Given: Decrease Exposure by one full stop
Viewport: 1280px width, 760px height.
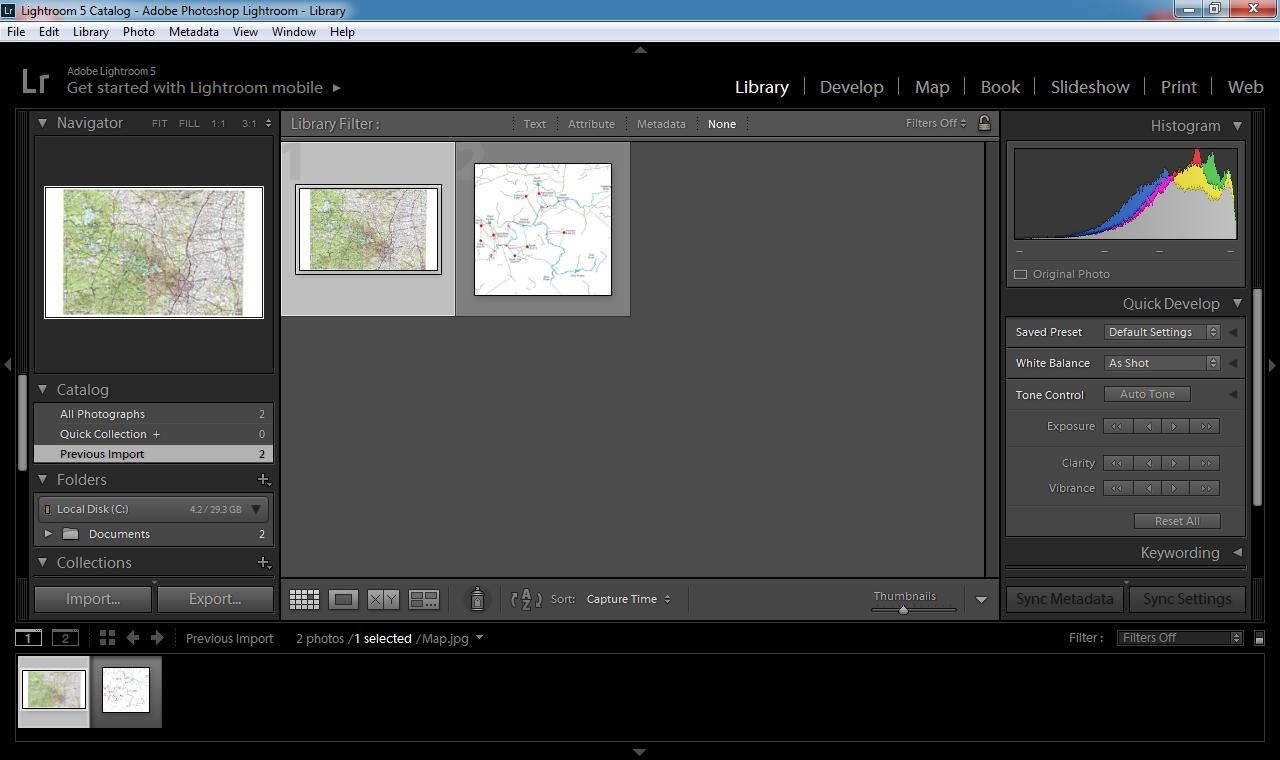Looking at the screenshot, I should pos(1117,426).
